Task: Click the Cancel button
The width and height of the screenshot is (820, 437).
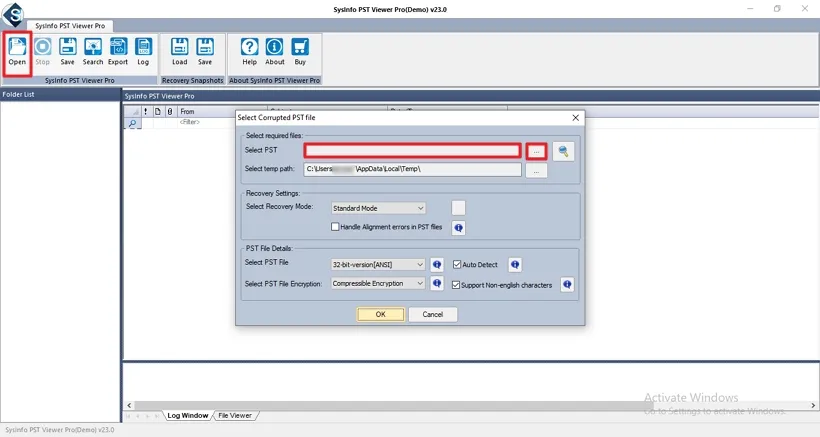Action: tap(432, 314)
